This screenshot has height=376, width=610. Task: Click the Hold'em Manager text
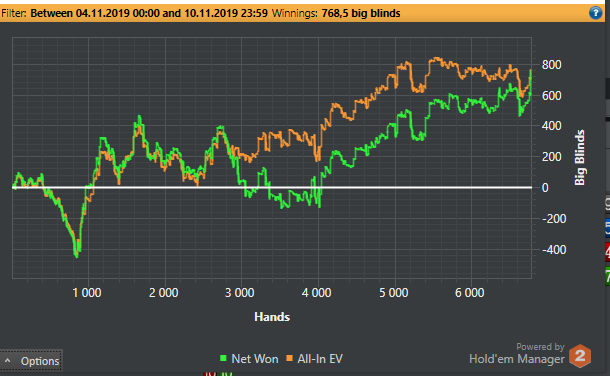point(517,359)
